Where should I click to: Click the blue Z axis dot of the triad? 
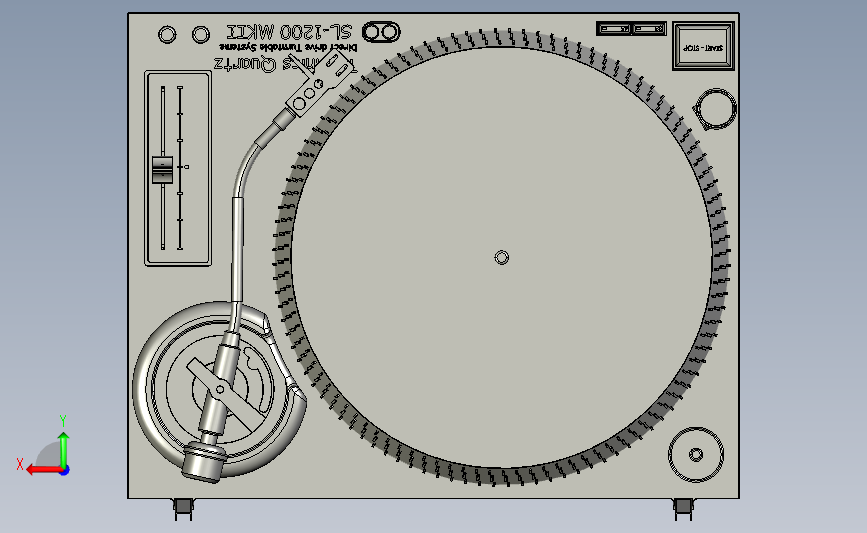pyautogui.click(x=65, y=471)
